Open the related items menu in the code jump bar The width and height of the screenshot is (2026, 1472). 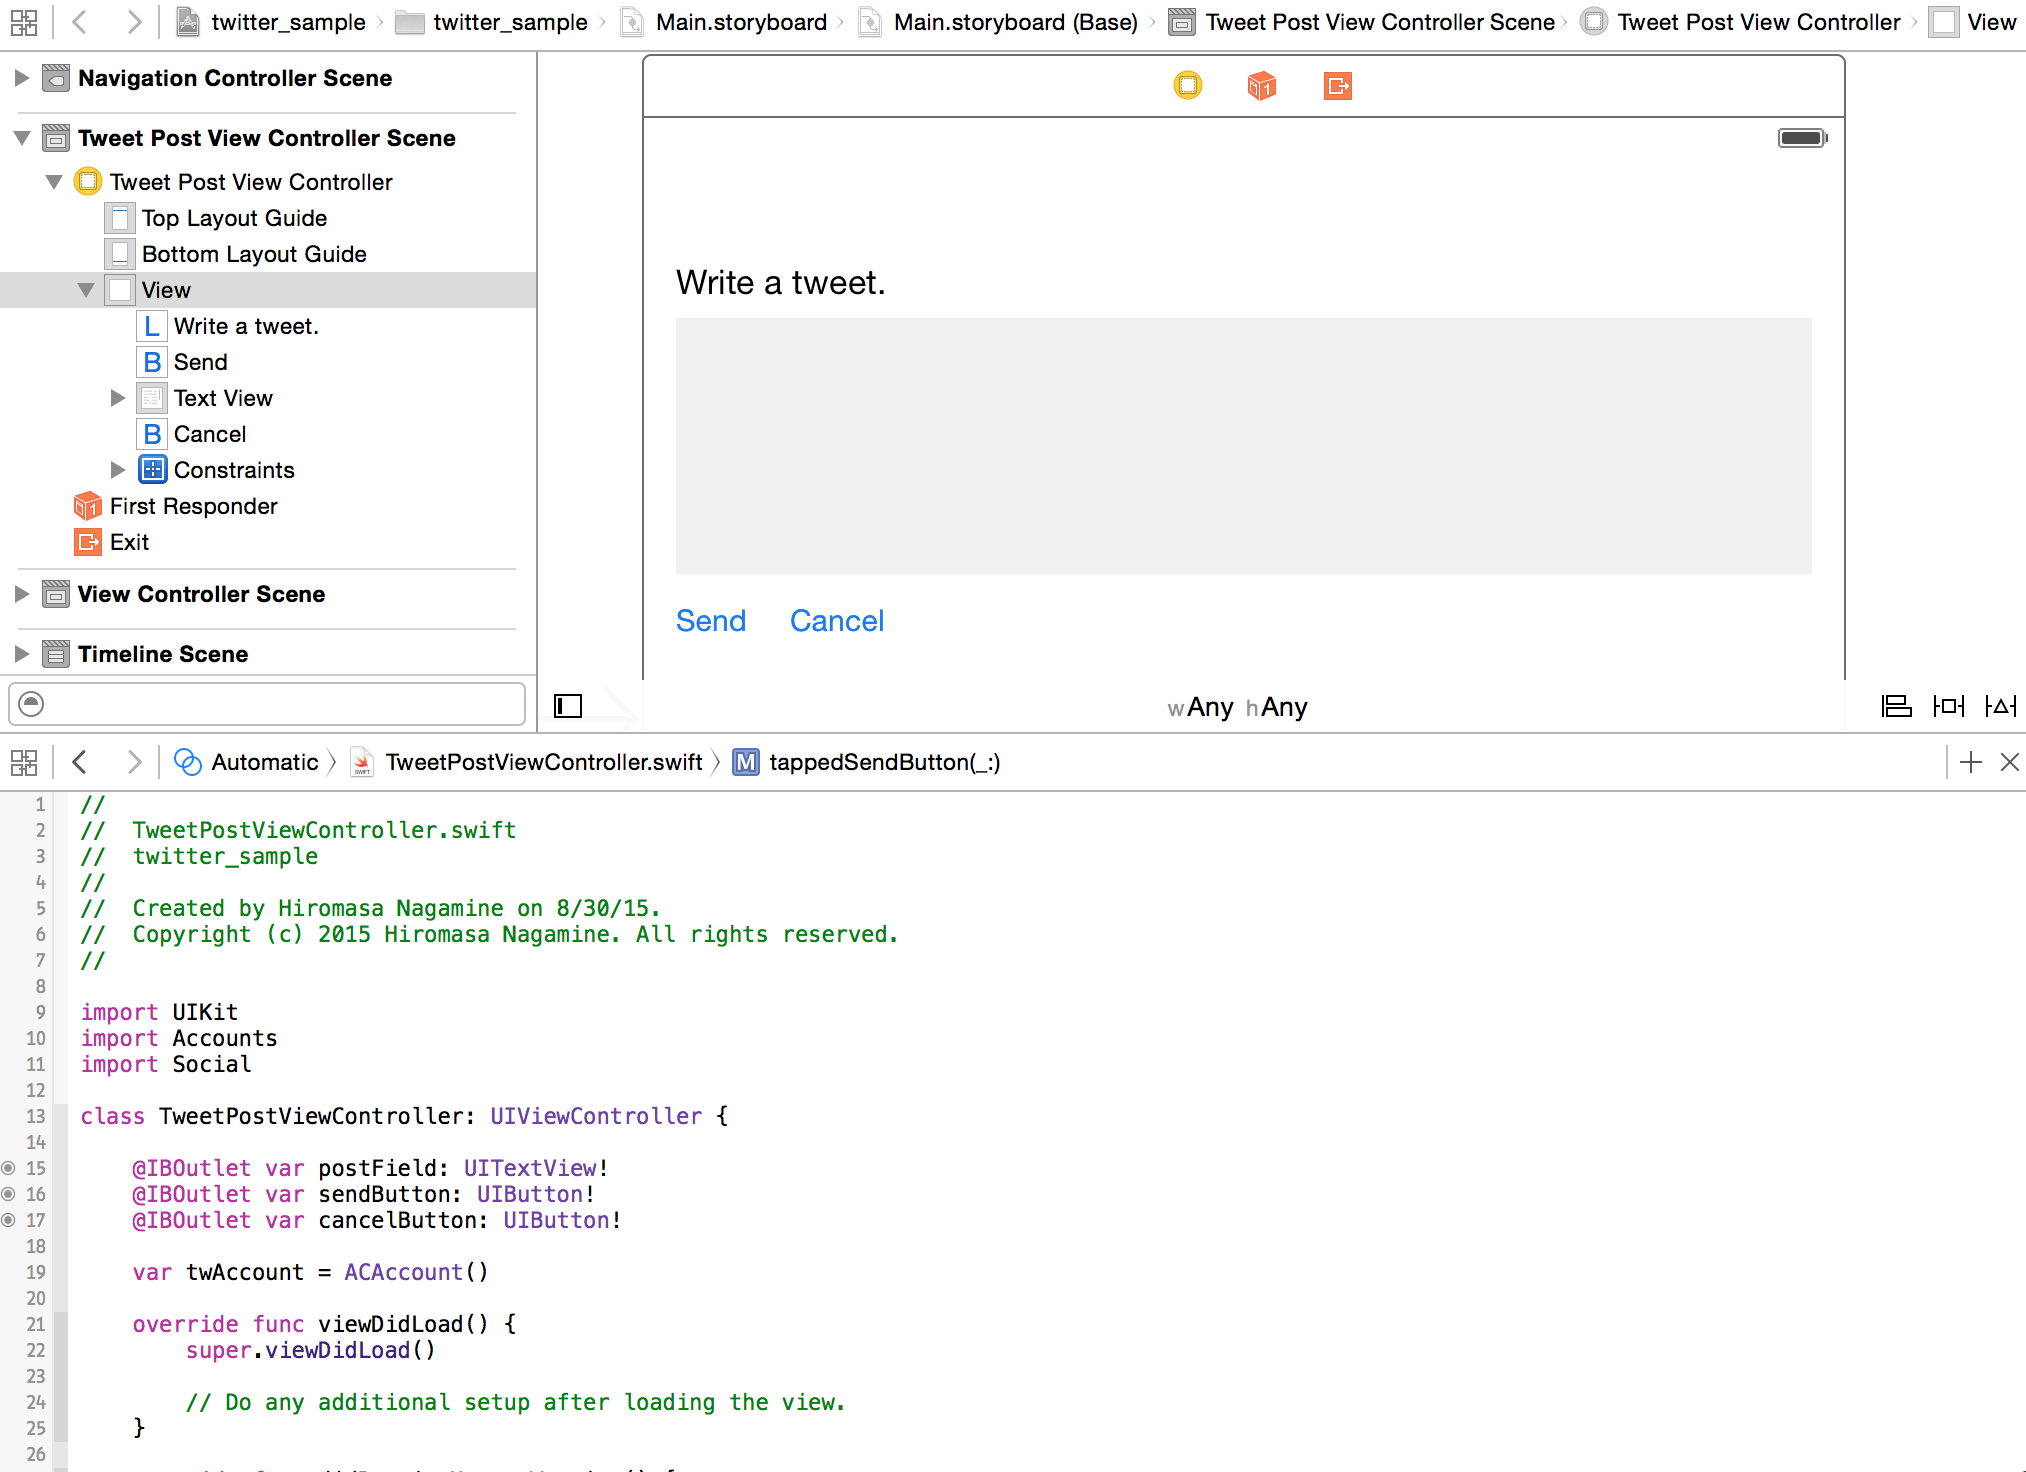(24, 762)
